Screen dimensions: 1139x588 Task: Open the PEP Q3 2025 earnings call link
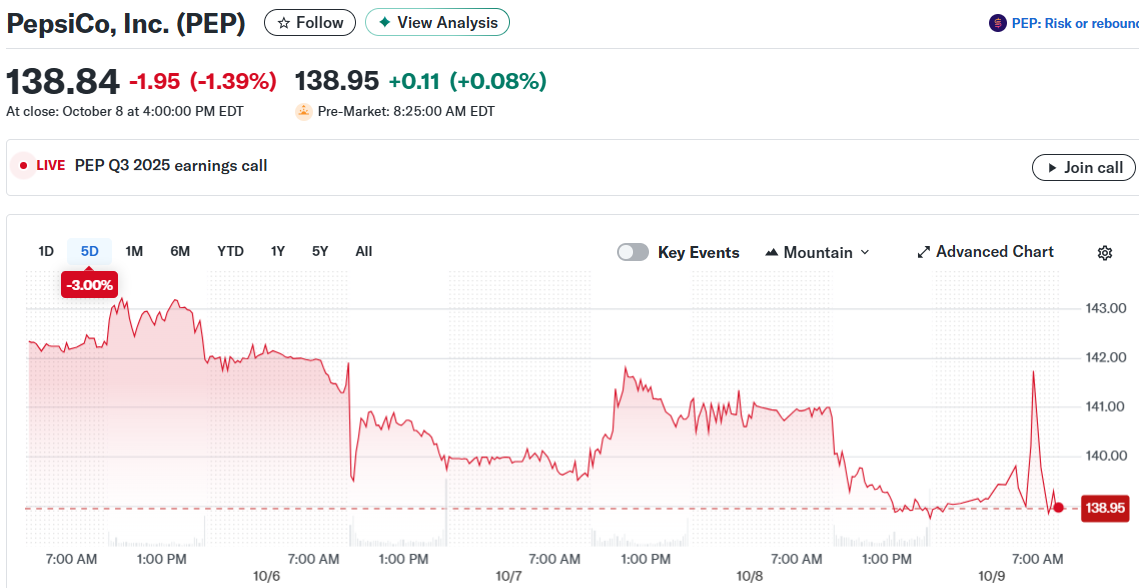[171, 166]
